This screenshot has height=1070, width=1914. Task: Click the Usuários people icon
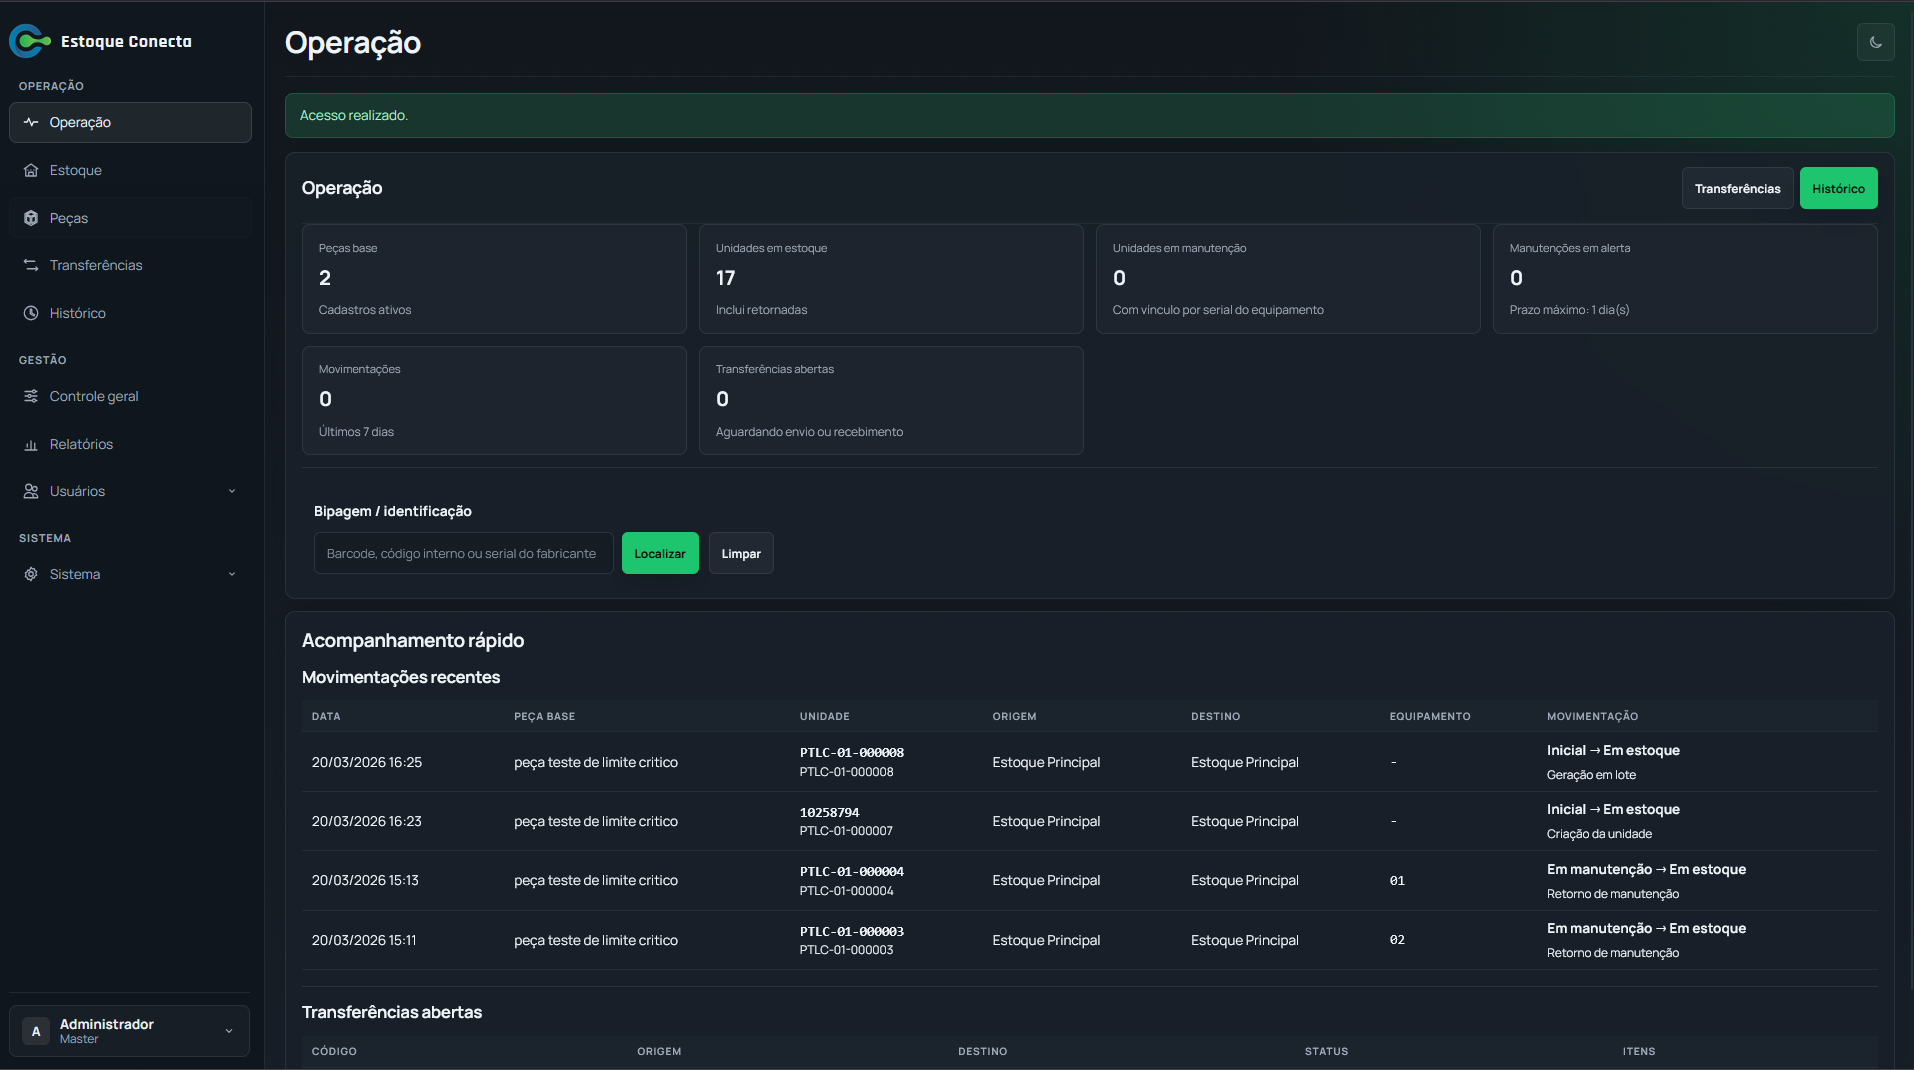coord(31,491)
